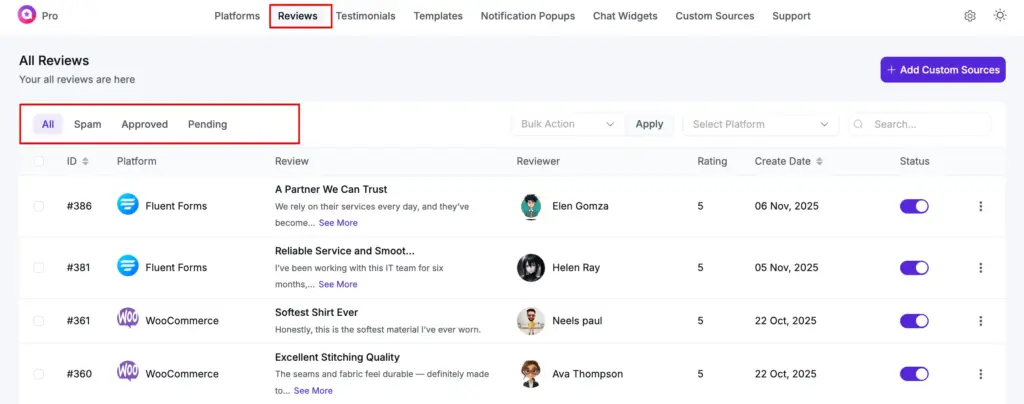Select all reviews header checkbox
1024x404 pixels.
[x=39, y=161]
